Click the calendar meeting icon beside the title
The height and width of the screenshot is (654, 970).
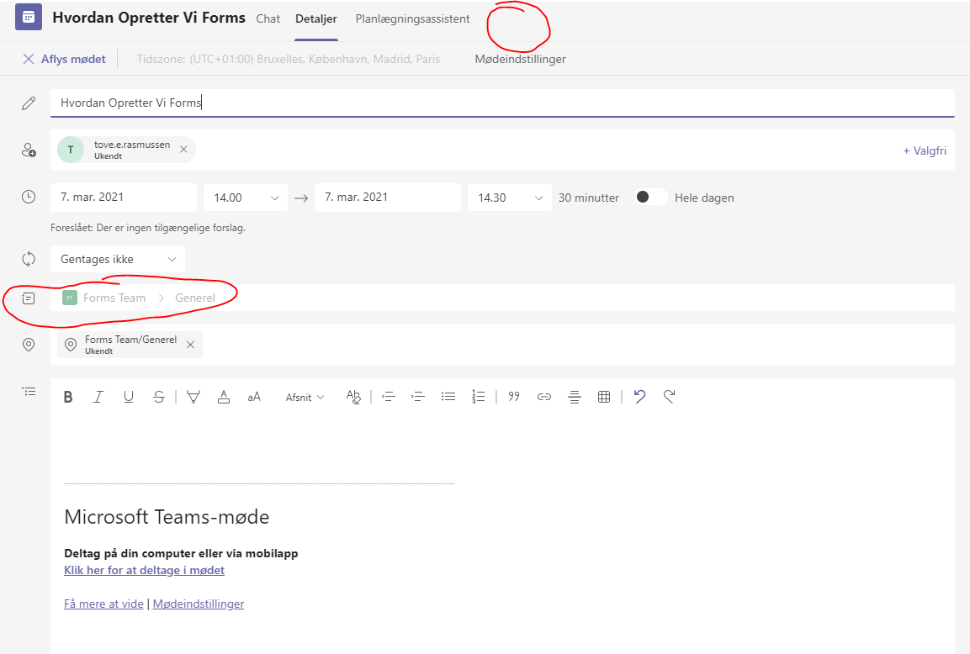(x=28, y=17)
